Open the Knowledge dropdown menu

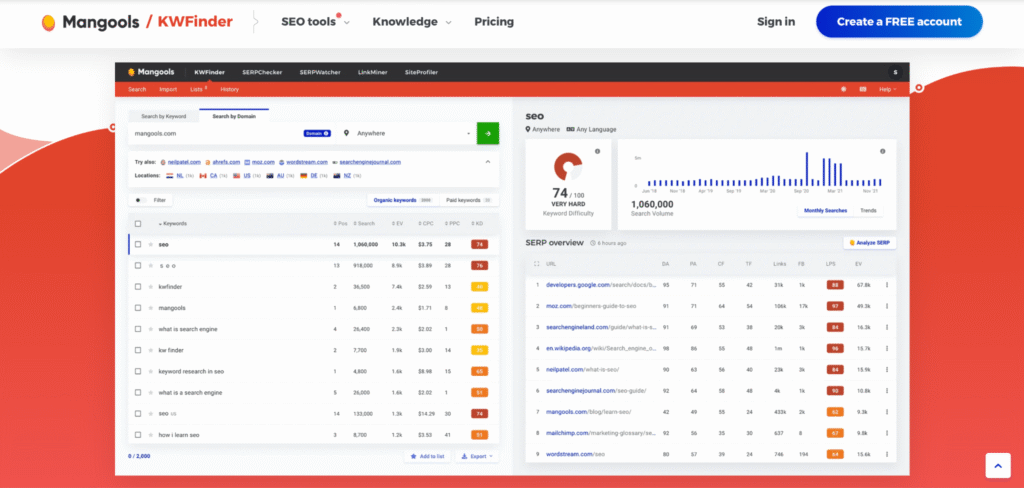tap(411, 22)
